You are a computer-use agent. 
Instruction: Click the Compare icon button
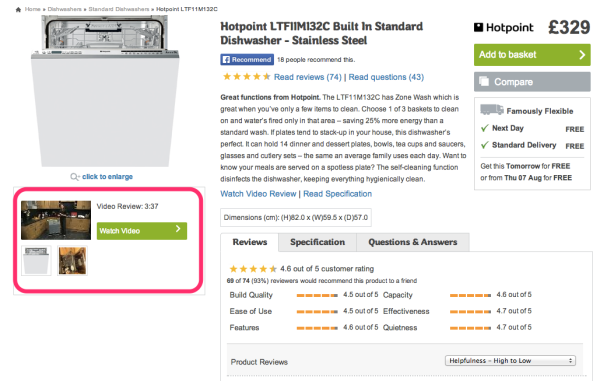pos(484,81)
